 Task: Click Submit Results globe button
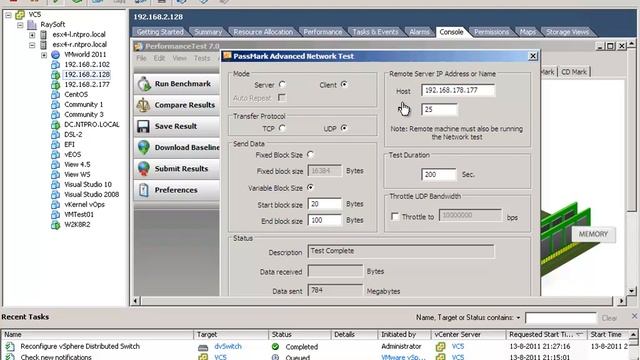point(143,169)
